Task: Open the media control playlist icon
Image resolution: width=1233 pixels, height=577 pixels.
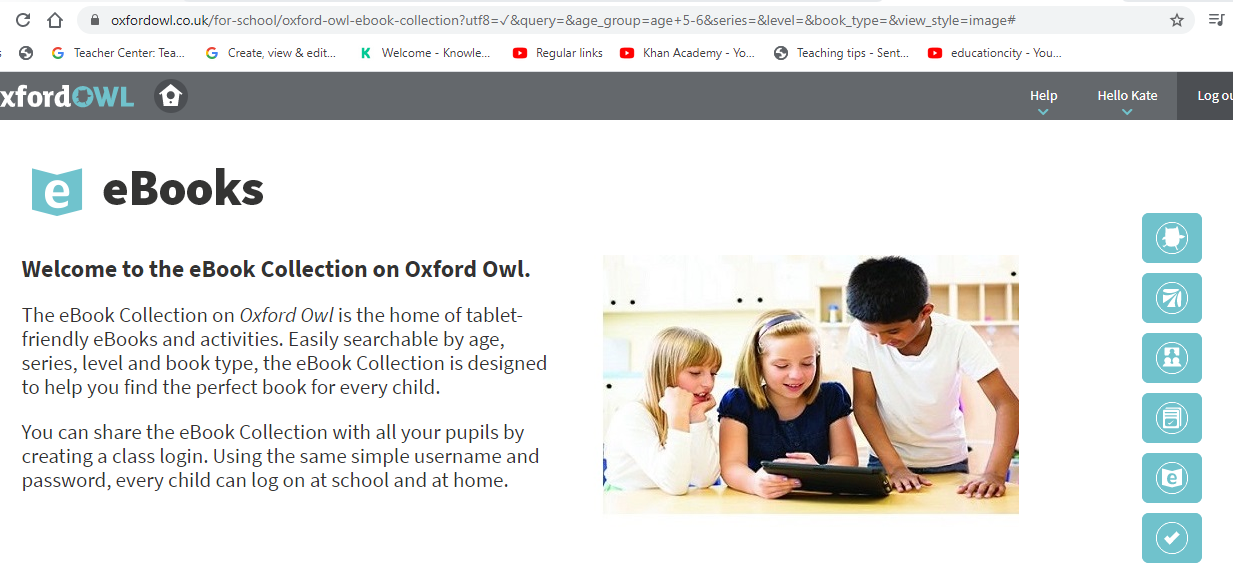Action: coord(1217,20)
